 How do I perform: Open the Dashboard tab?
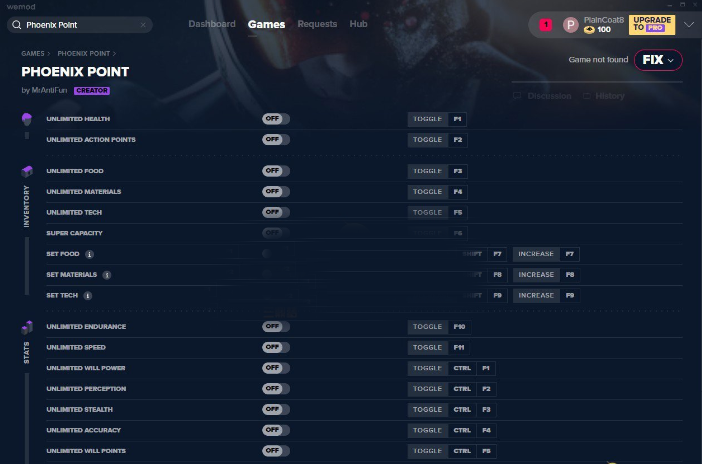(212, 24)
